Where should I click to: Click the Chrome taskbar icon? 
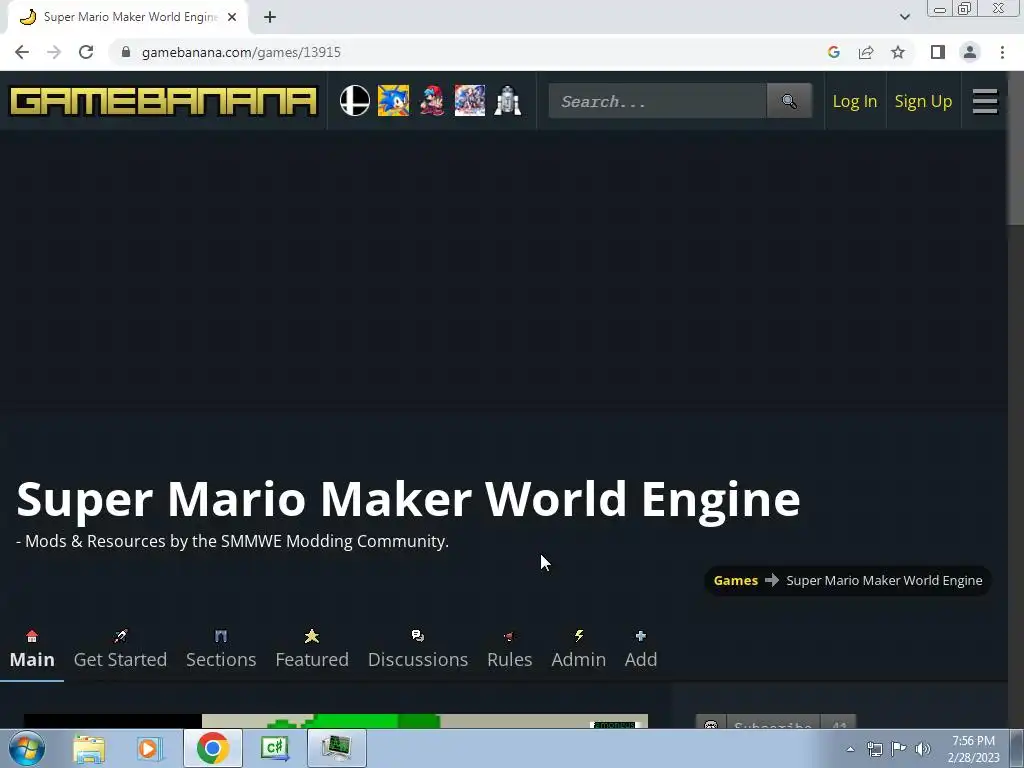pyautogui.click(x=212, y=748)
